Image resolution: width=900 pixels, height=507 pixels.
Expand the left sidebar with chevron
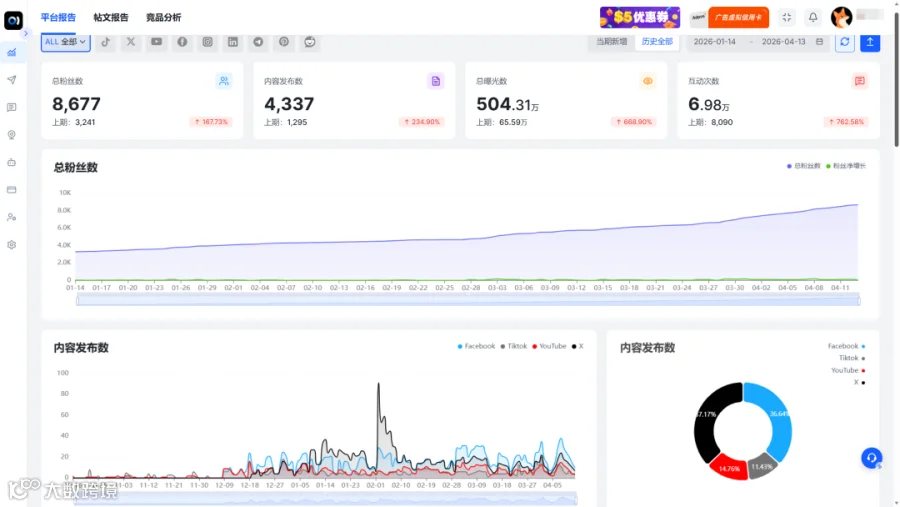click(x=25, y=33)
